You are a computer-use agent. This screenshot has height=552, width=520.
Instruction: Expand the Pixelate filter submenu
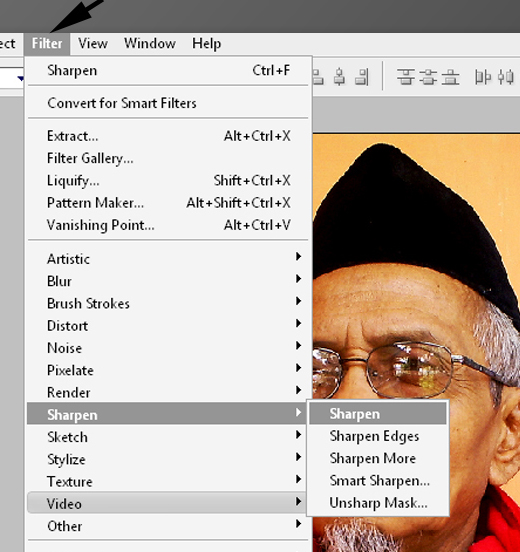tap(168, 370)
